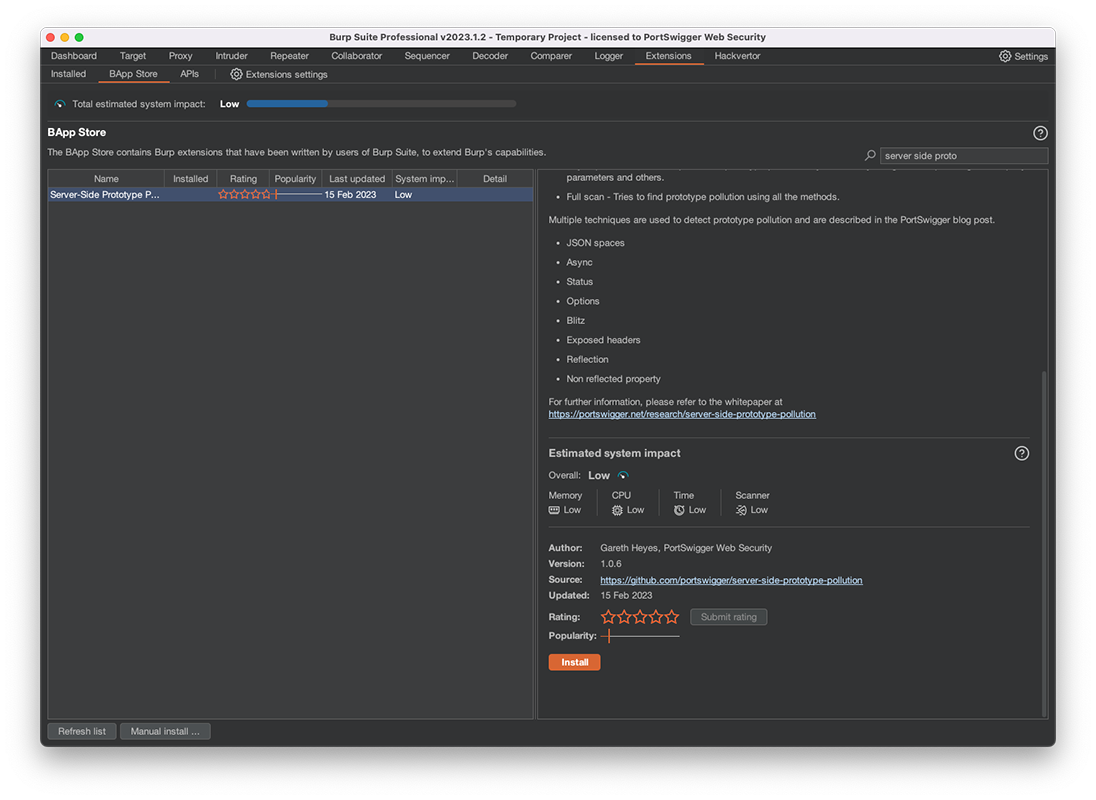Sort by the Name column header
The width and height of the screenshot is (1096, 800).
click(106, 179)
